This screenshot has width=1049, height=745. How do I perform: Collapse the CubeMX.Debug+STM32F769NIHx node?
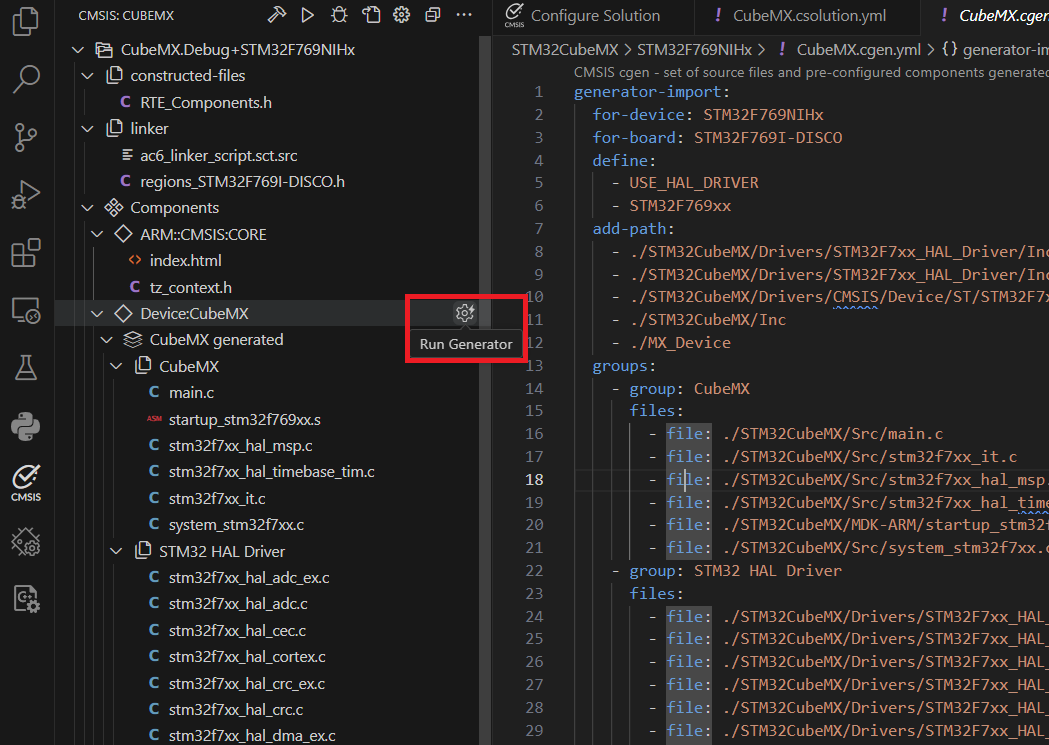pyautogui.click(x=78, y=50)
